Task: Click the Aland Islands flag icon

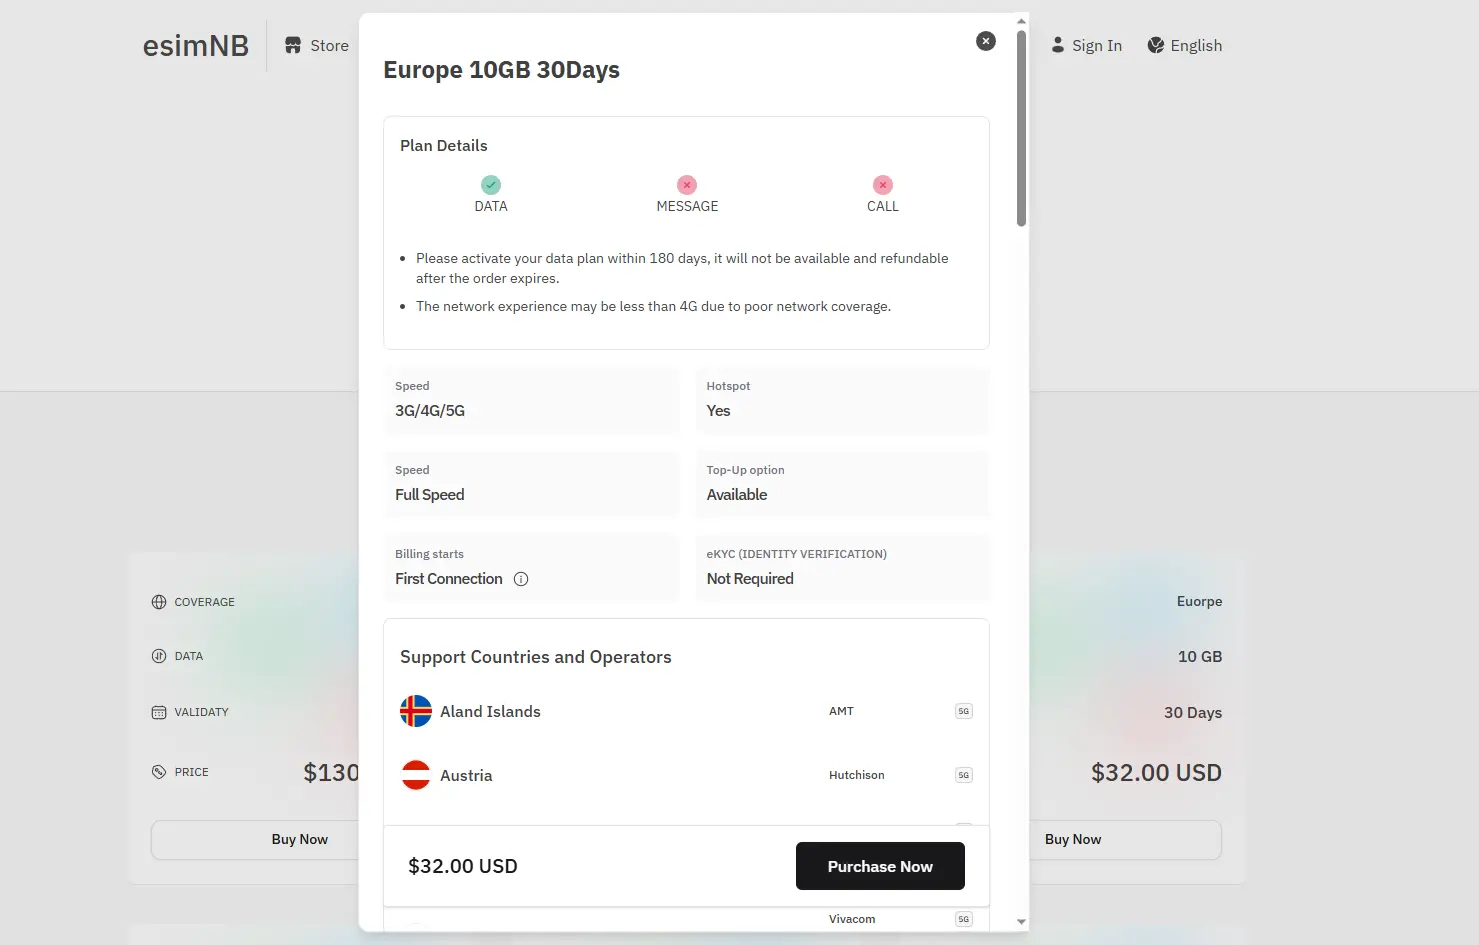Action: coord(414,711)
